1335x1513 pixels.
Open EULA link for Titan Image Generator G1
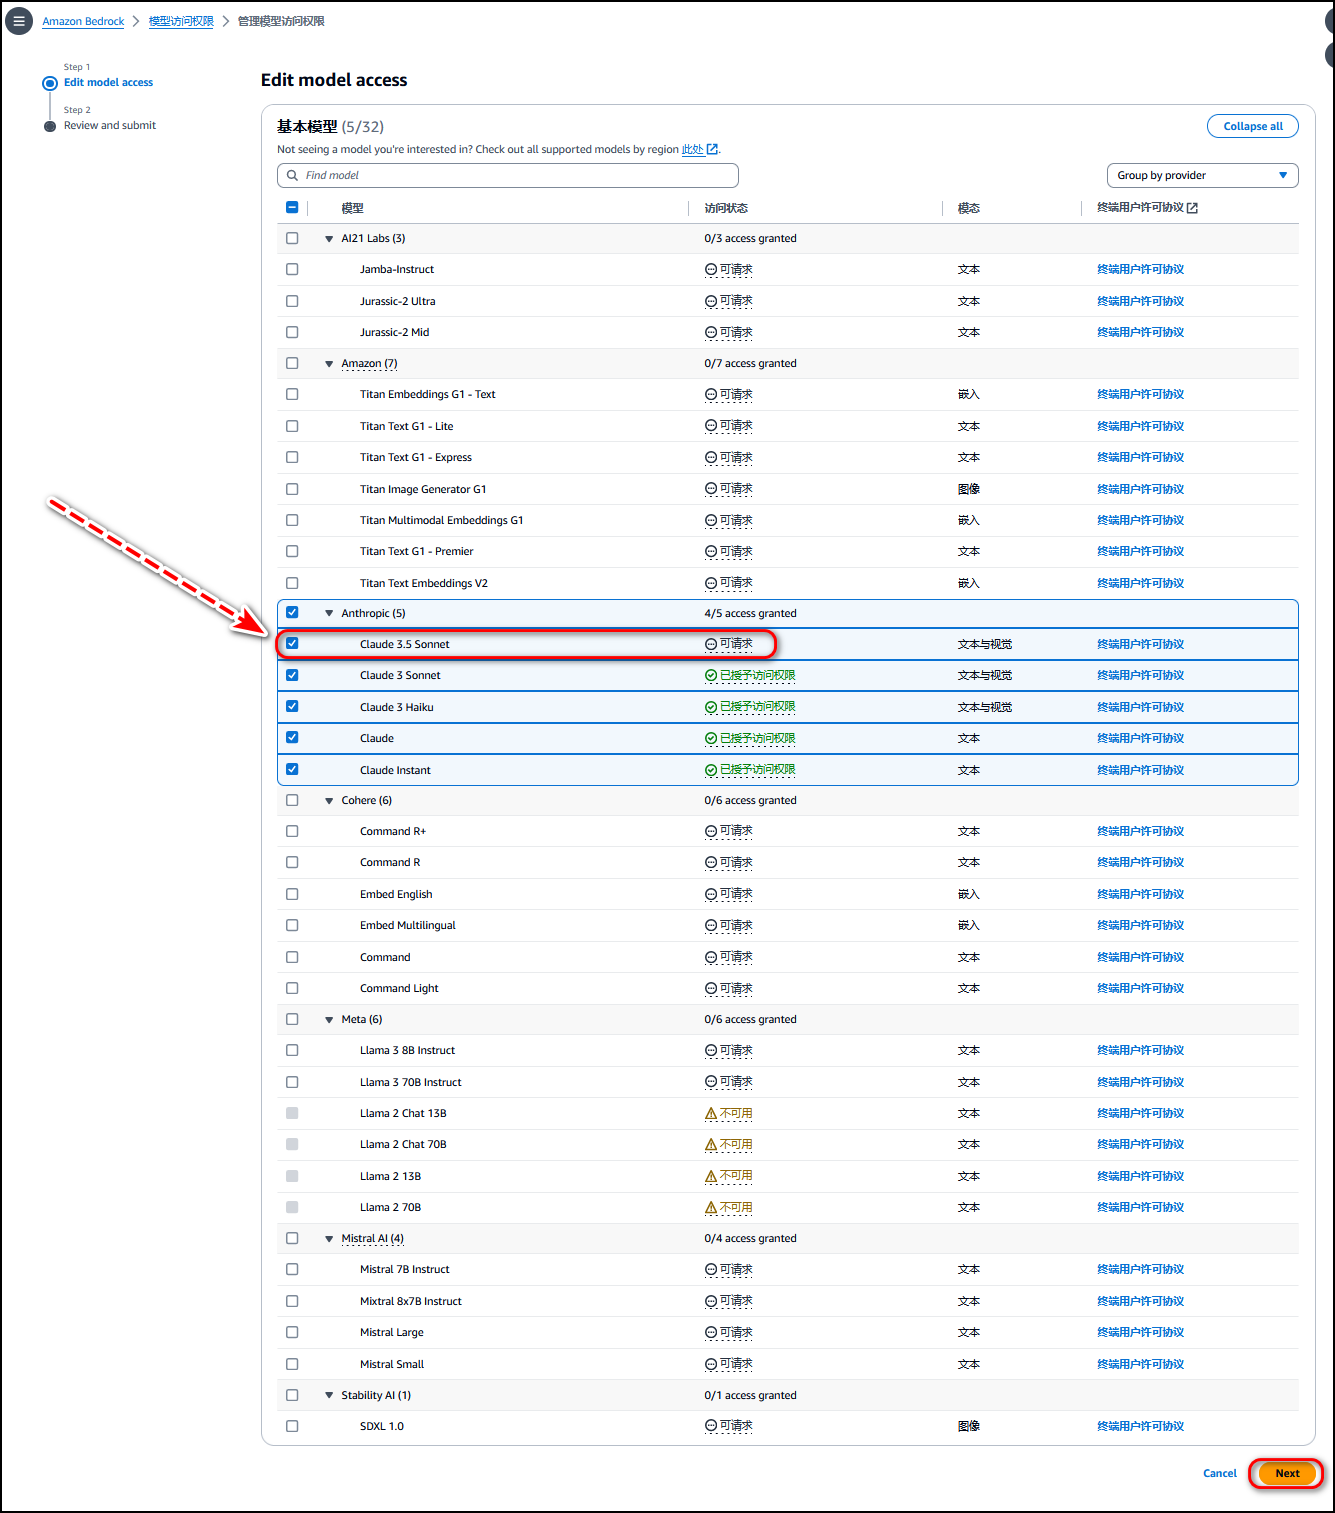coord(1140,489)
